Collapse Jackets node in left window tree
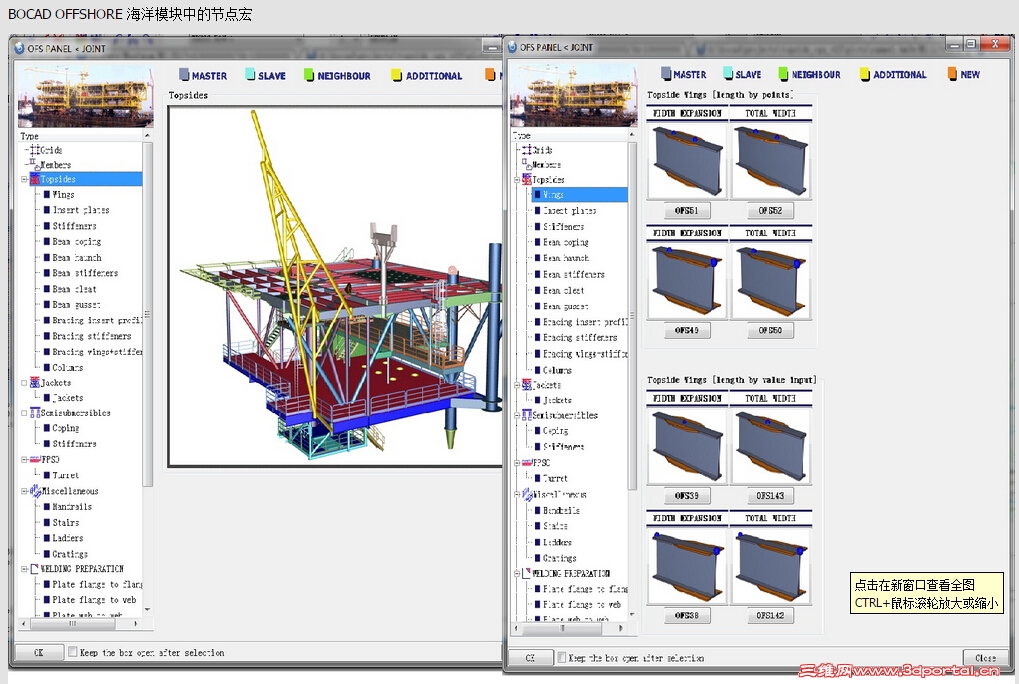This screenshot has height=684, width=1019. pyautogui.click(x=24, y=383)
